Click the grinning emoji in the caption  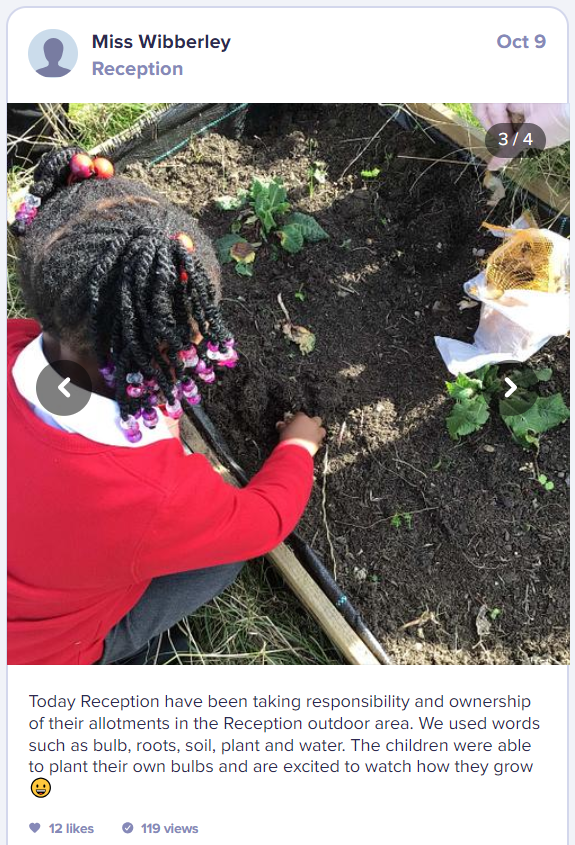[x=41, y=788]
